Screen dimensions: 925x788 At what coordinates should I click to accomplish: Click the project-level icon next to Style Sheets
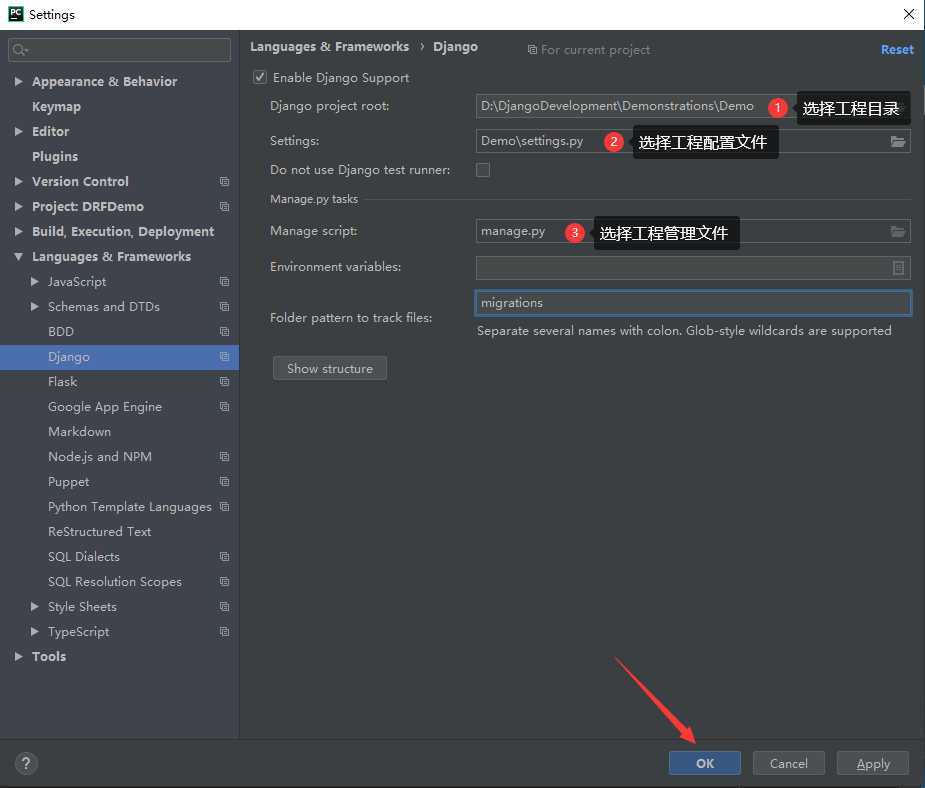(224, 606)
